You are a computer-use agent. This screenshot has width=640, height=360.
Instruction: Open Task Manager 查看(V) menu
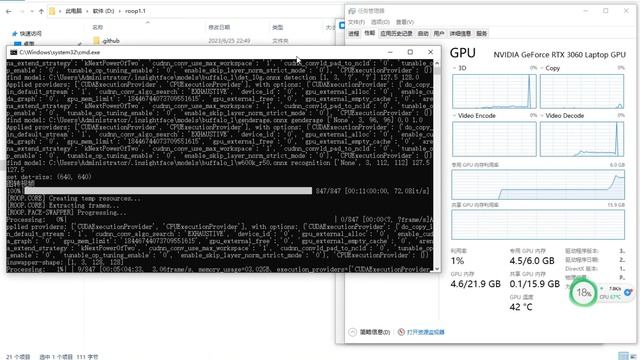click(x=404, y=22)
